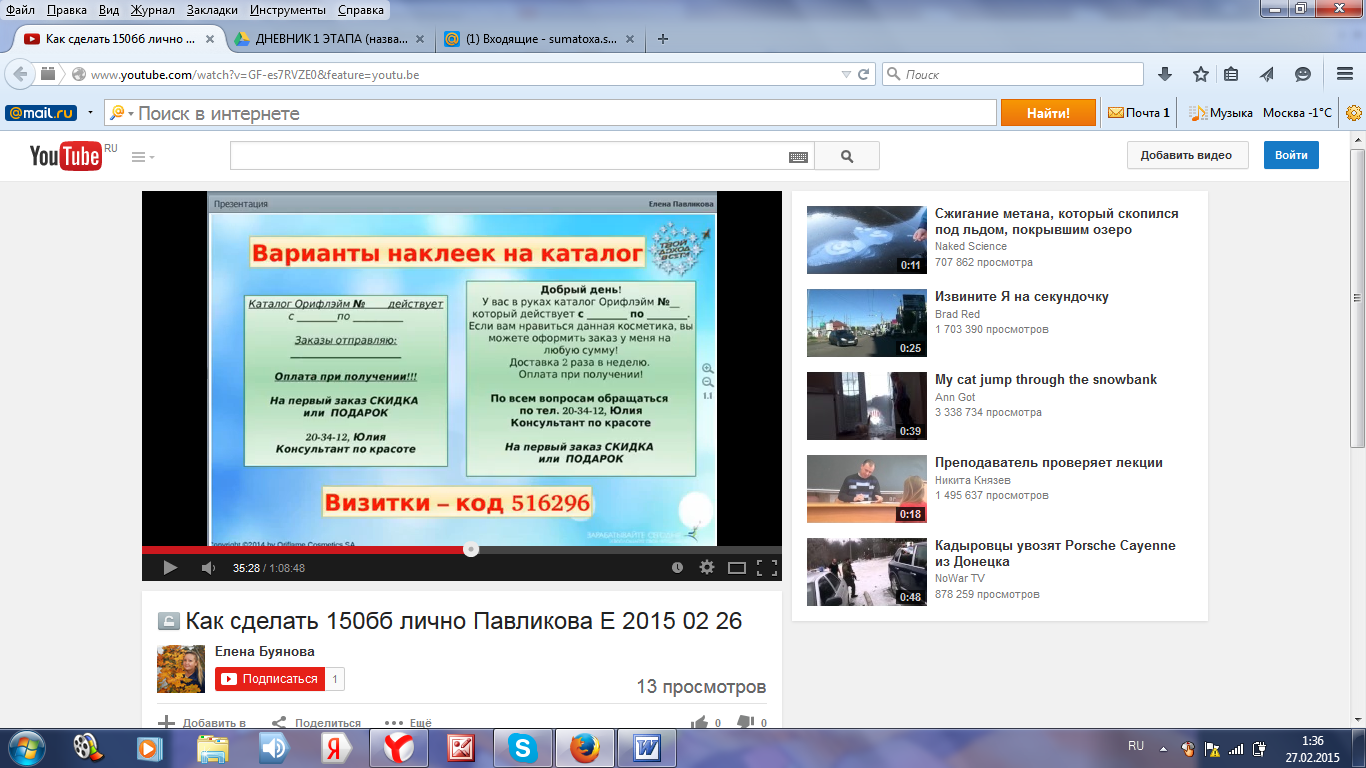The image size is (1366, 768).
Task: Open the Журнал menu
Action: pyautogui.click(x=151, y=10)
